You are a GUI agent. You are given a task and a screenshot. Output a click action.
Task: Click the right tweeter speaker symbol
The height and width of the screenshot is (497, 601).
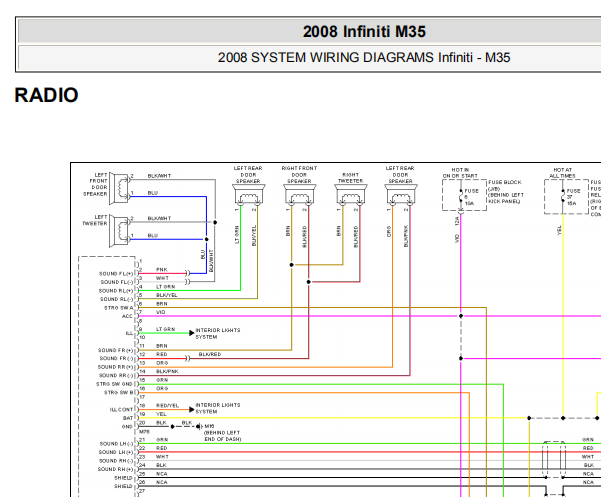click(351, 195)
